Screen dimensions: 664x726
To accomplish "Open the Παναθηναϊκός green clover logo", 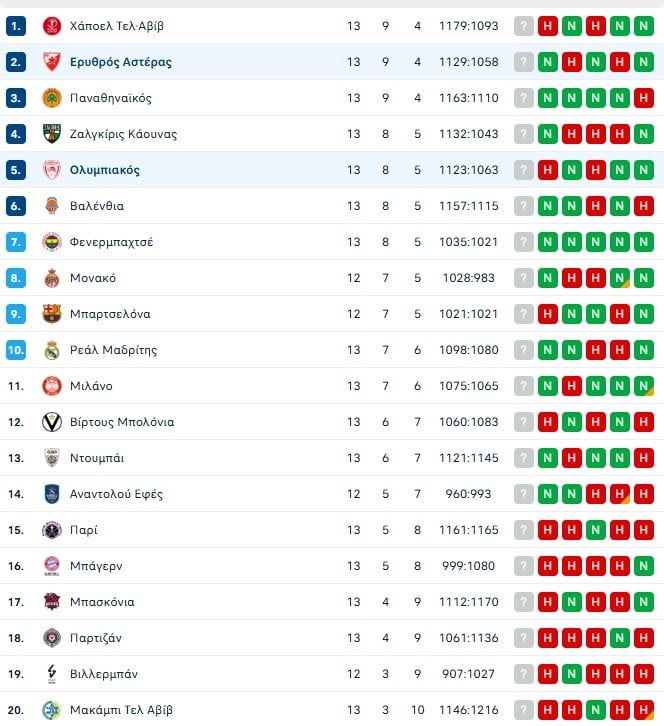I will [x=52, y=98].
